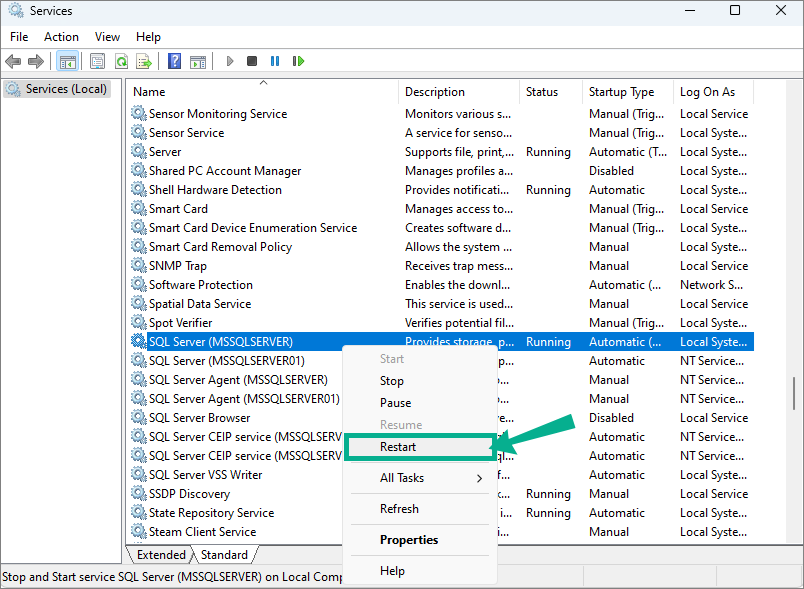Click the Start Service play icon in toolbar
804x589 pixels.
click(x=230, y=62)
